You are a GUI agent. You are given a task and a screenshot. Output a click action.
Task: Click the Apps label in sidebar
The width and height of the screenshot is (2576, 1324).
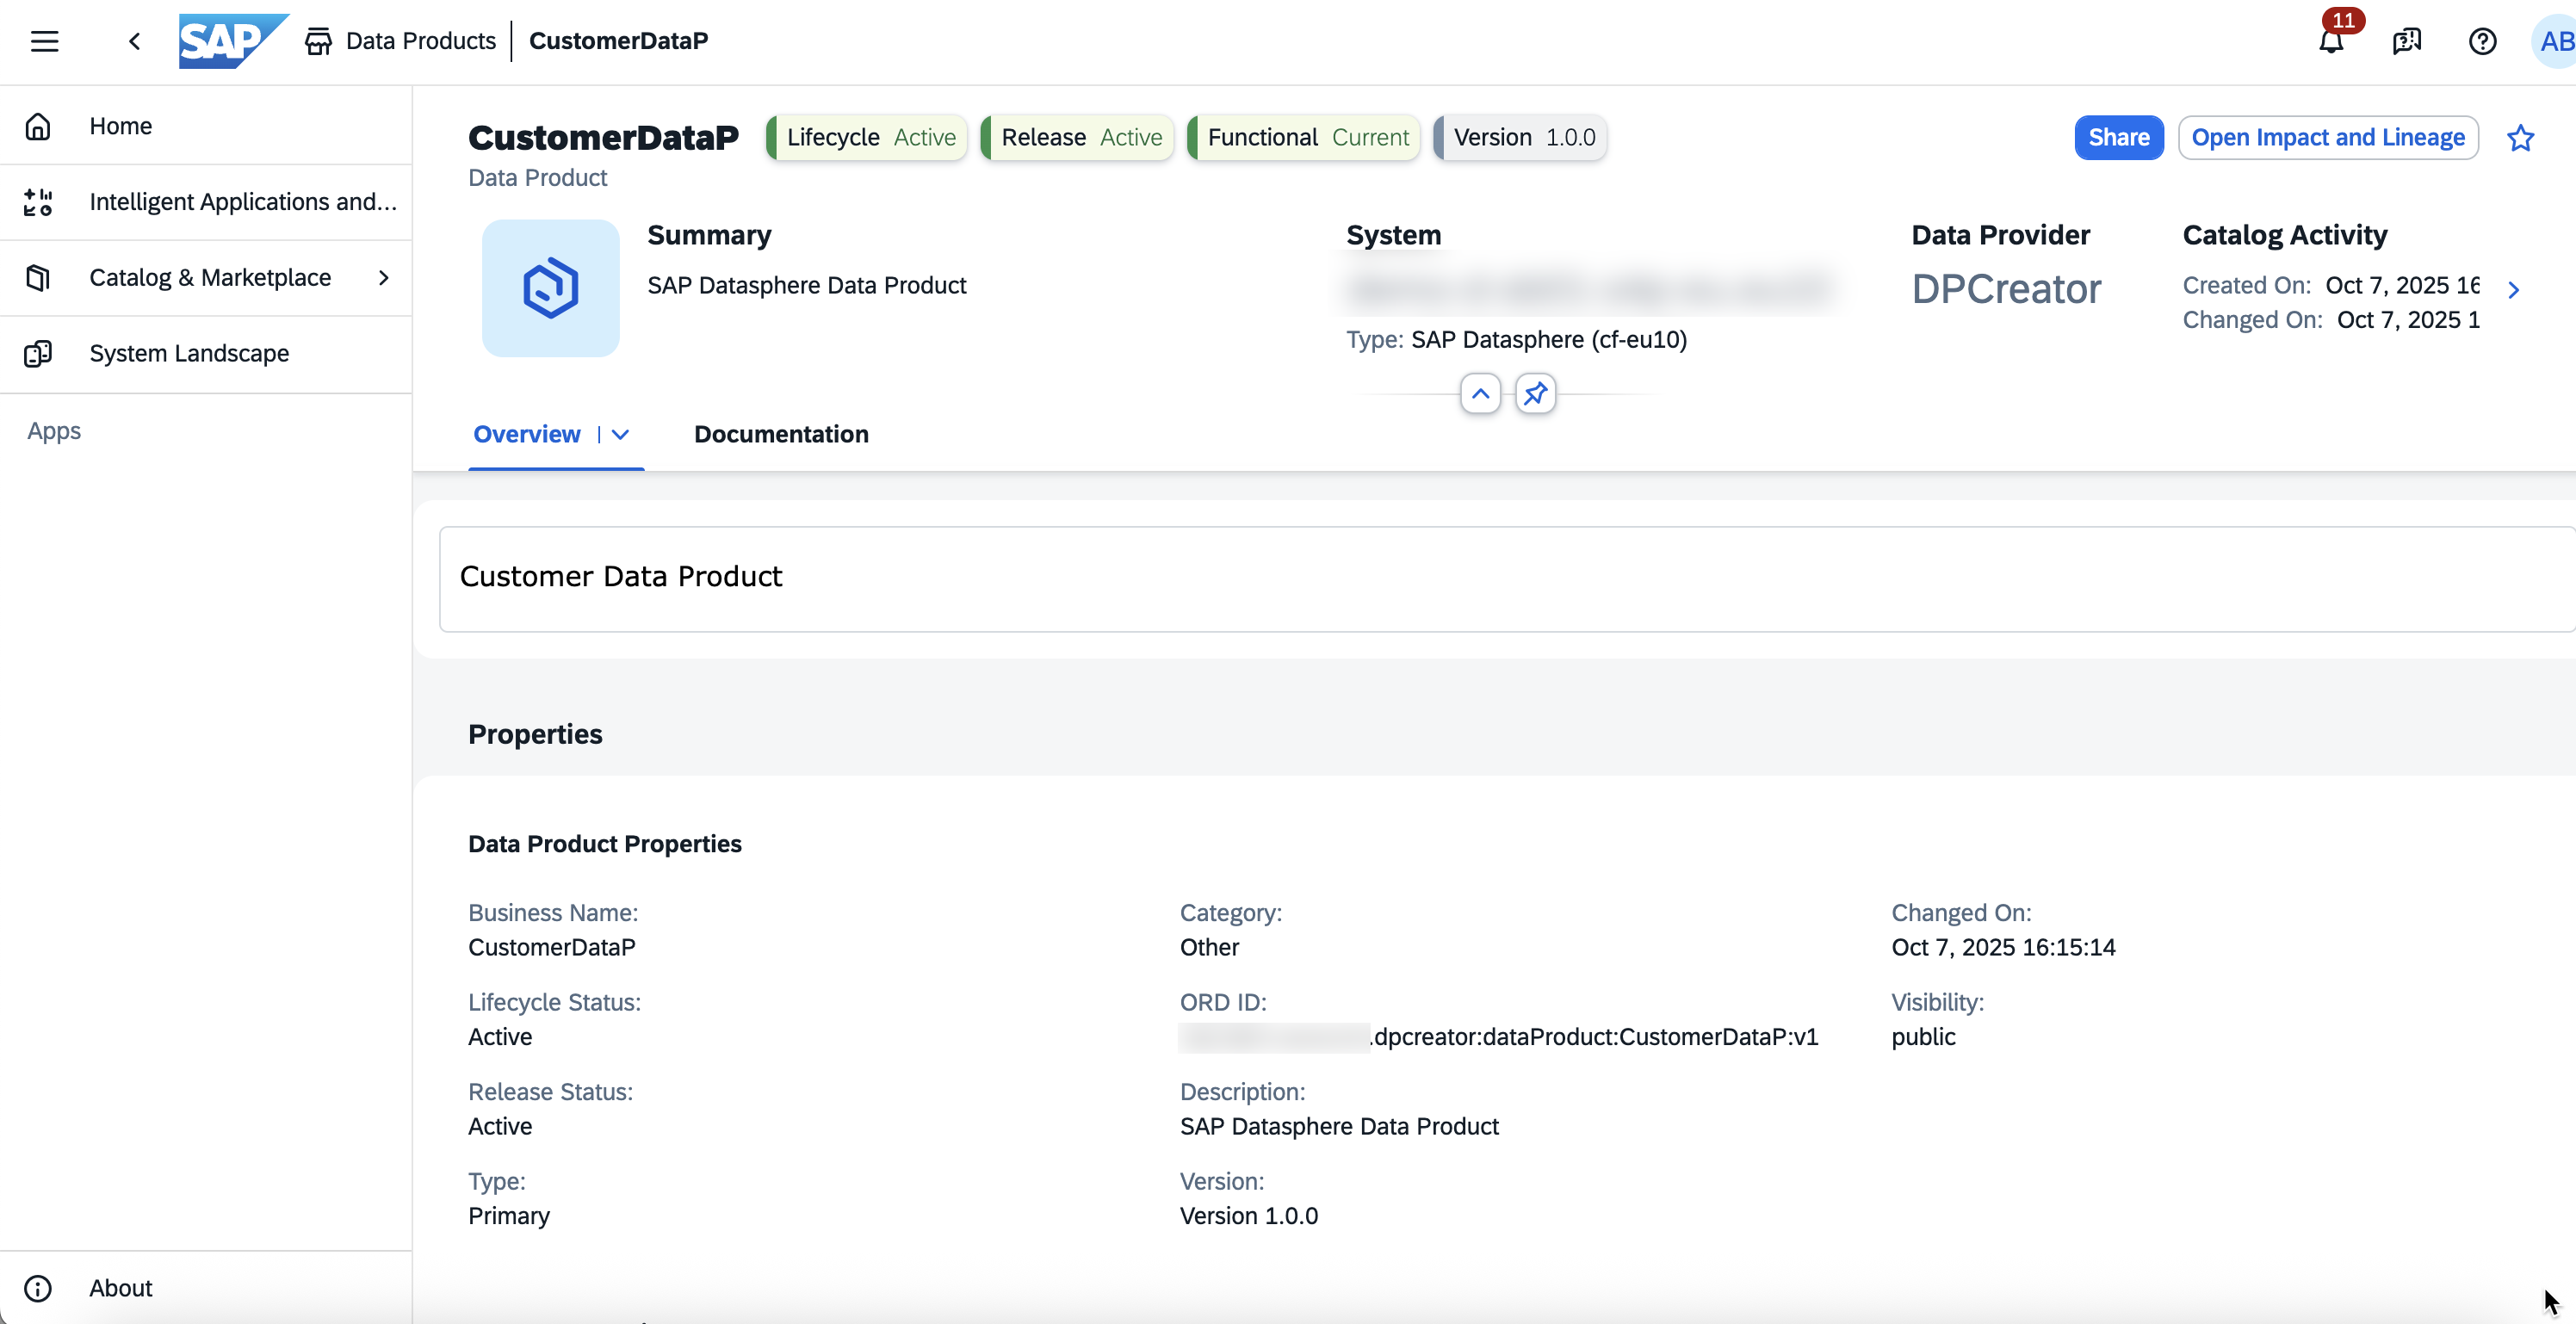point(54,431)
